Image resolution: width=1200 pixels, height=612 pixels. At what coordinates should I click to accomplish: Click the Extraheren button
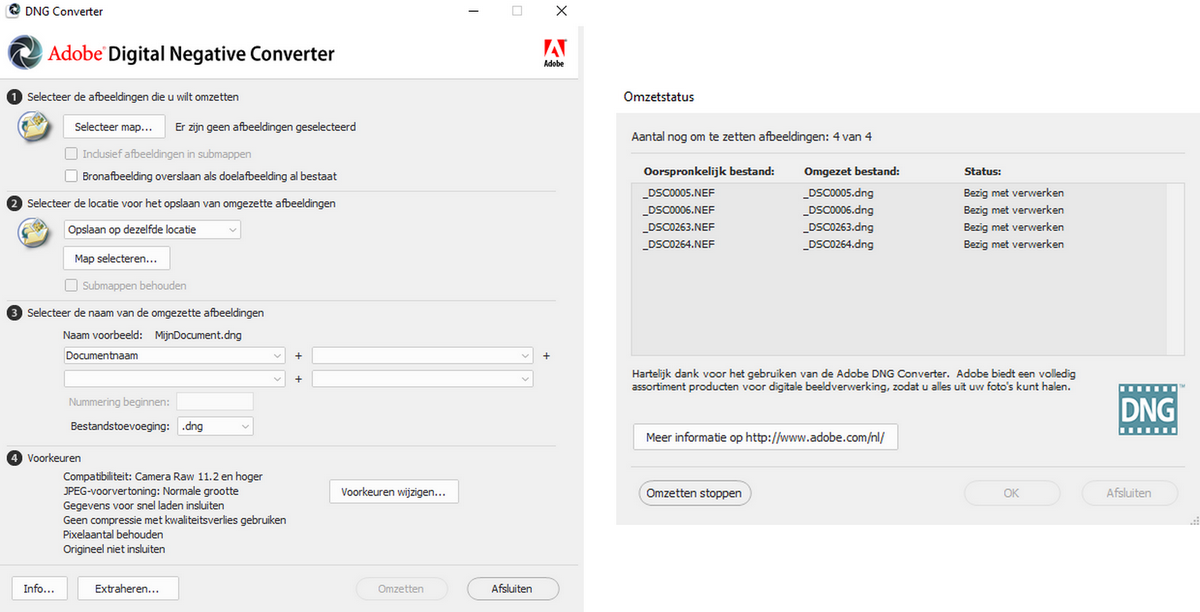[x=128, y=589]
